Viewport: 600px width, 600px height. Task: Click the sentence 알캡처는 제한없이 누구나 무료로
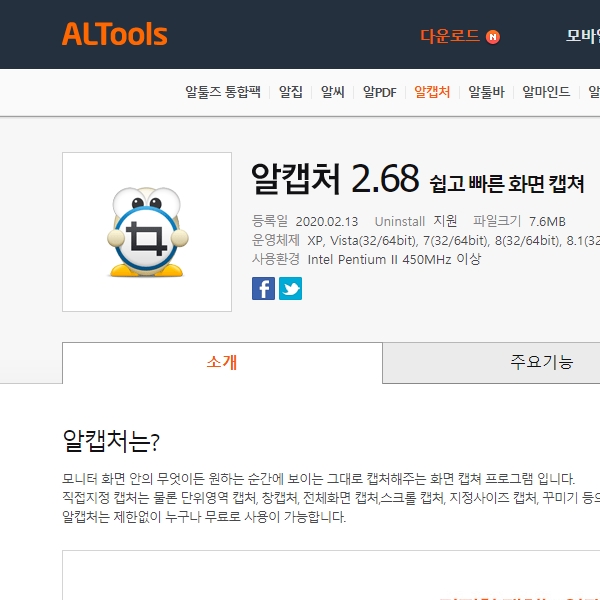point(204,517)
